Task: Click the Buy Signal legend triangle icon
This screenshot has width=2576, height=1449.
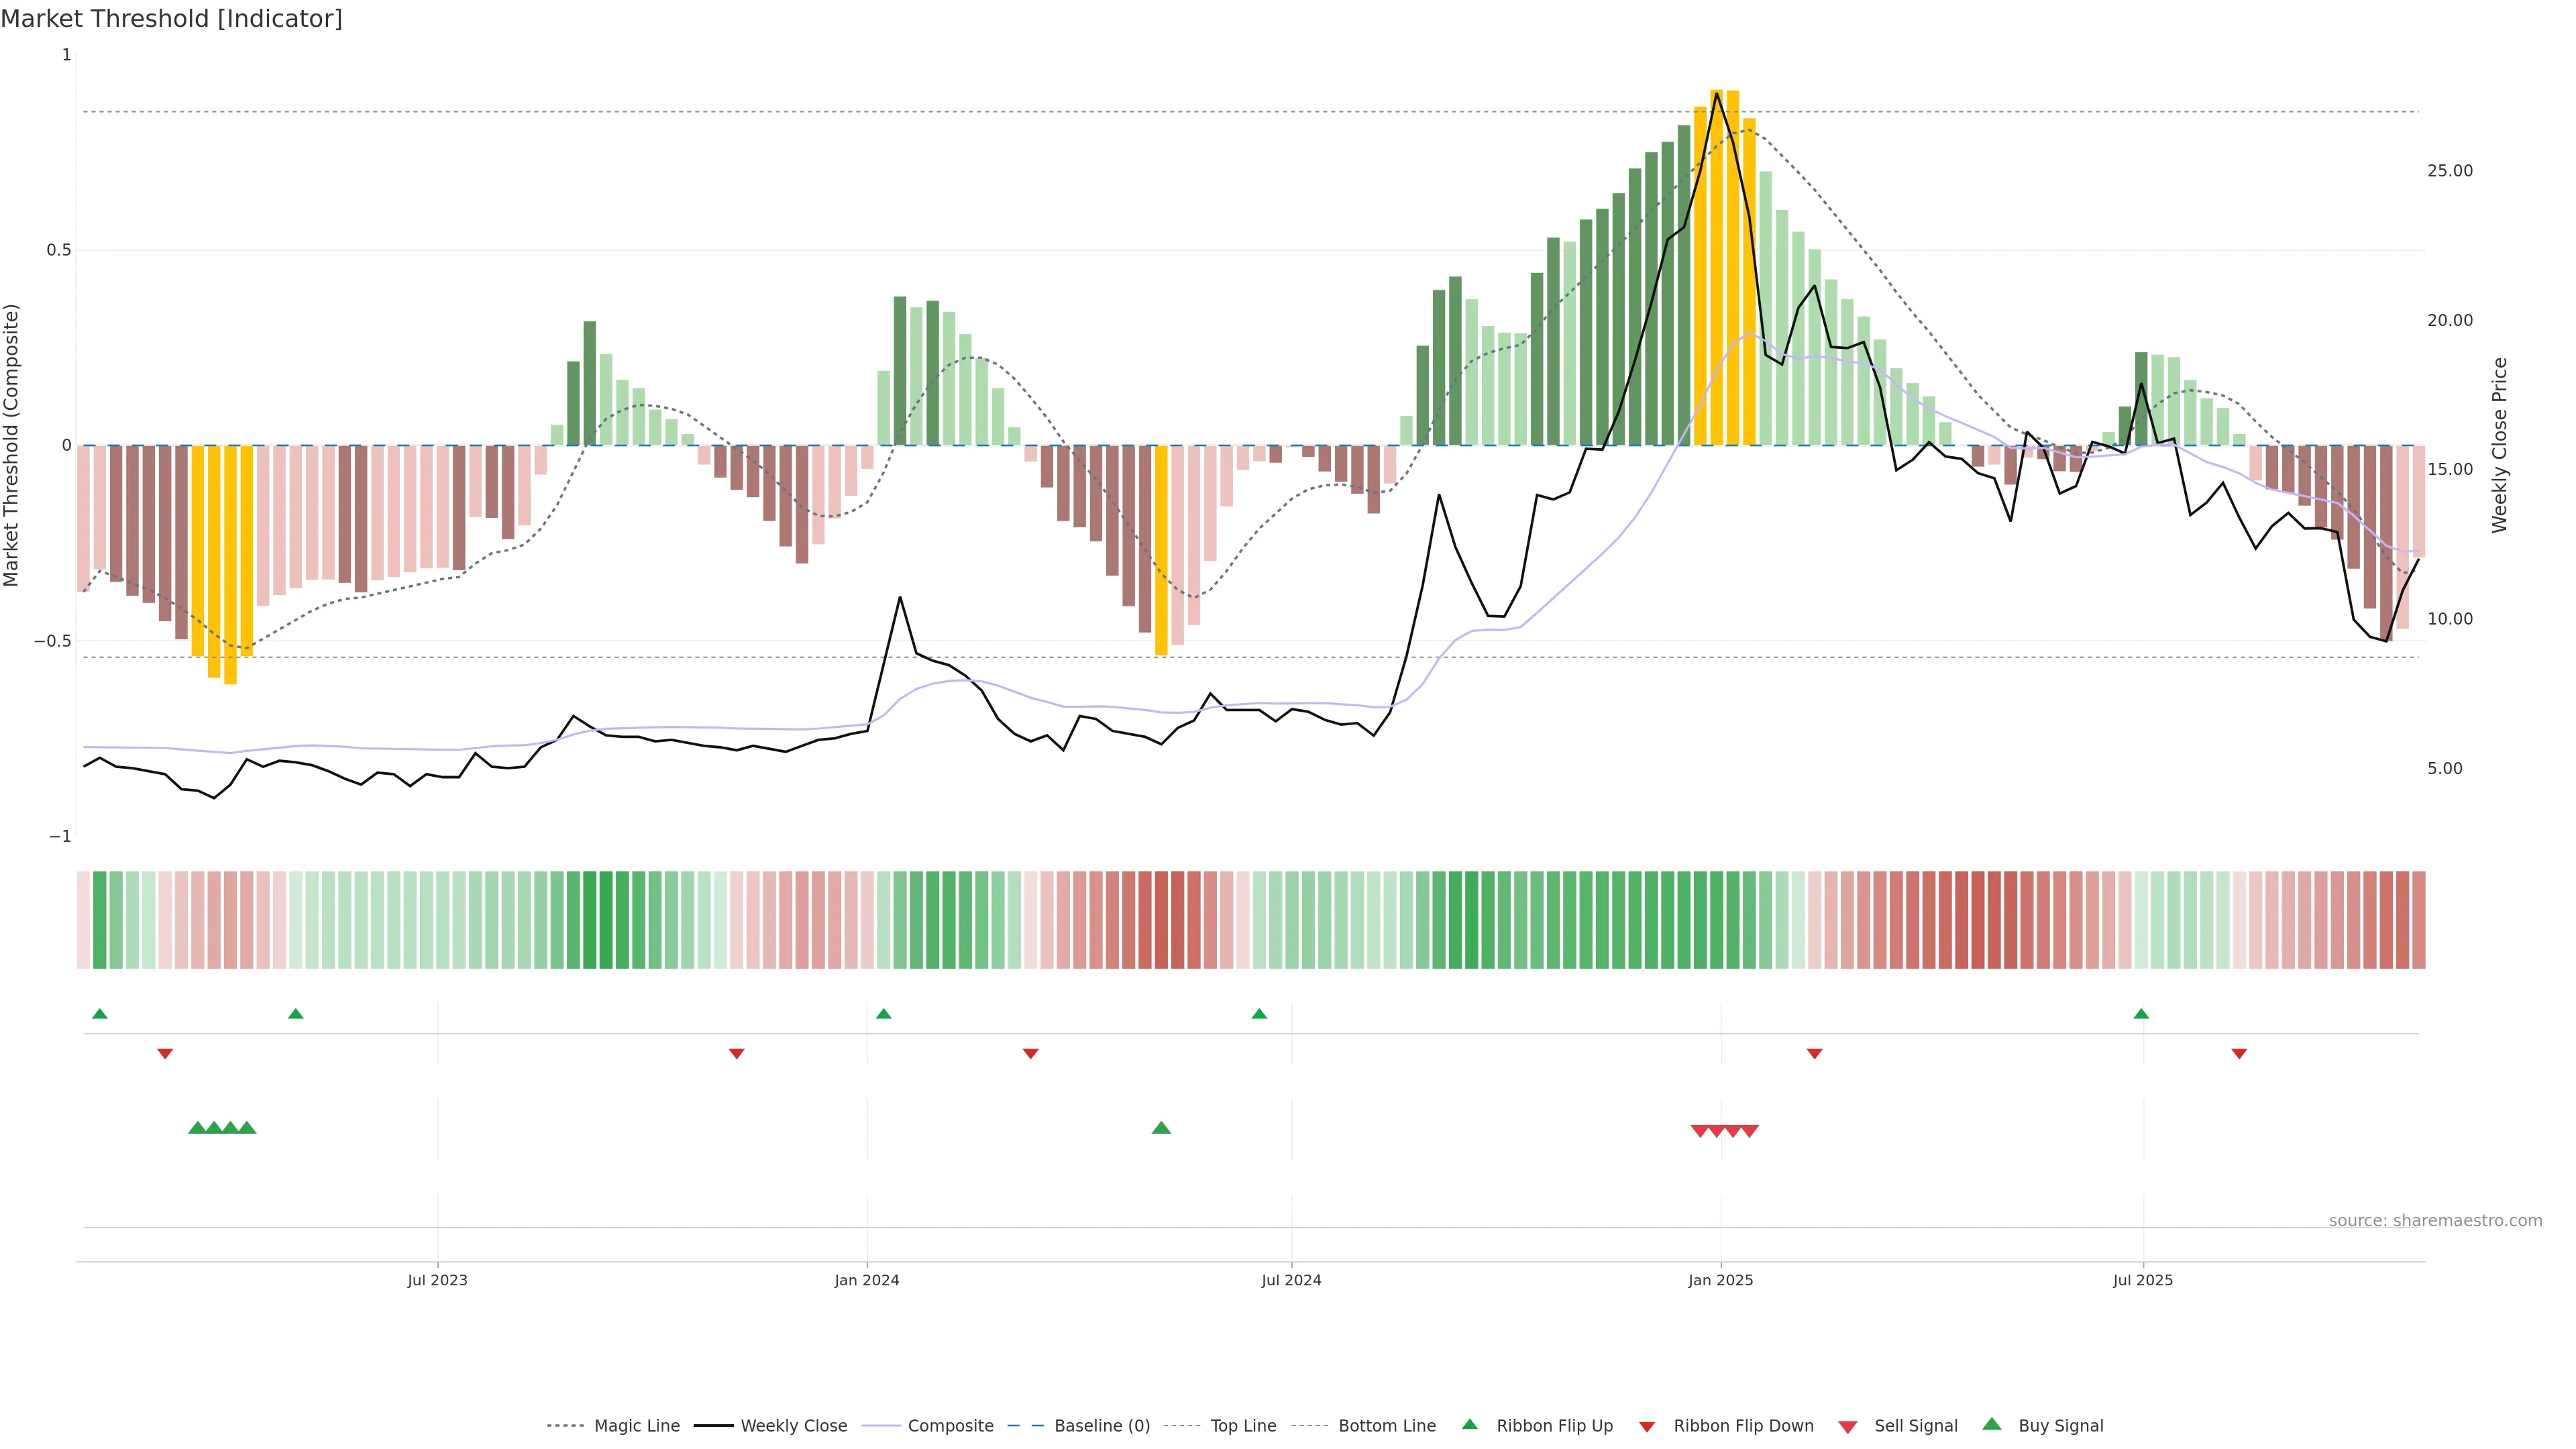Action: coord(1991,1424)
